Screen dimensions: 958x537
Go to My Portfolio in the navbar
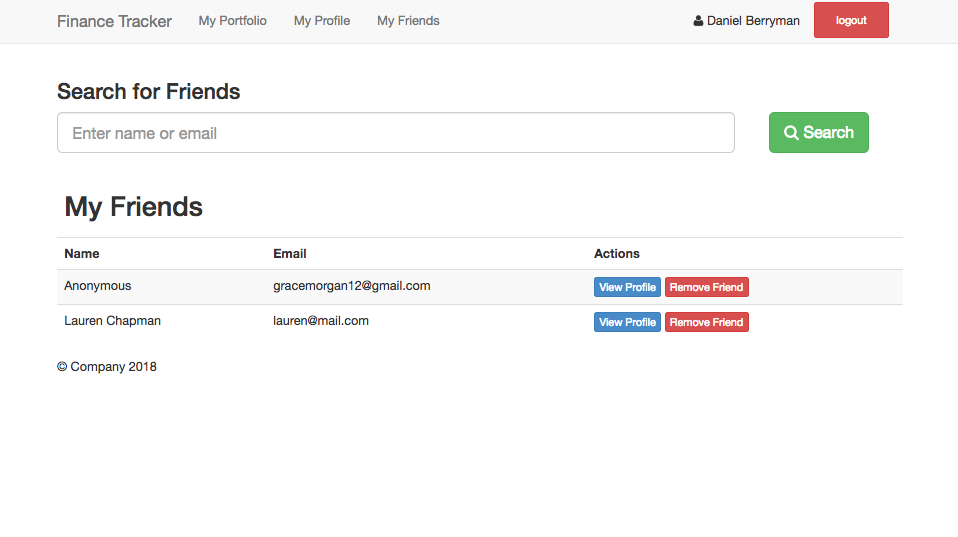coord(232,21)
